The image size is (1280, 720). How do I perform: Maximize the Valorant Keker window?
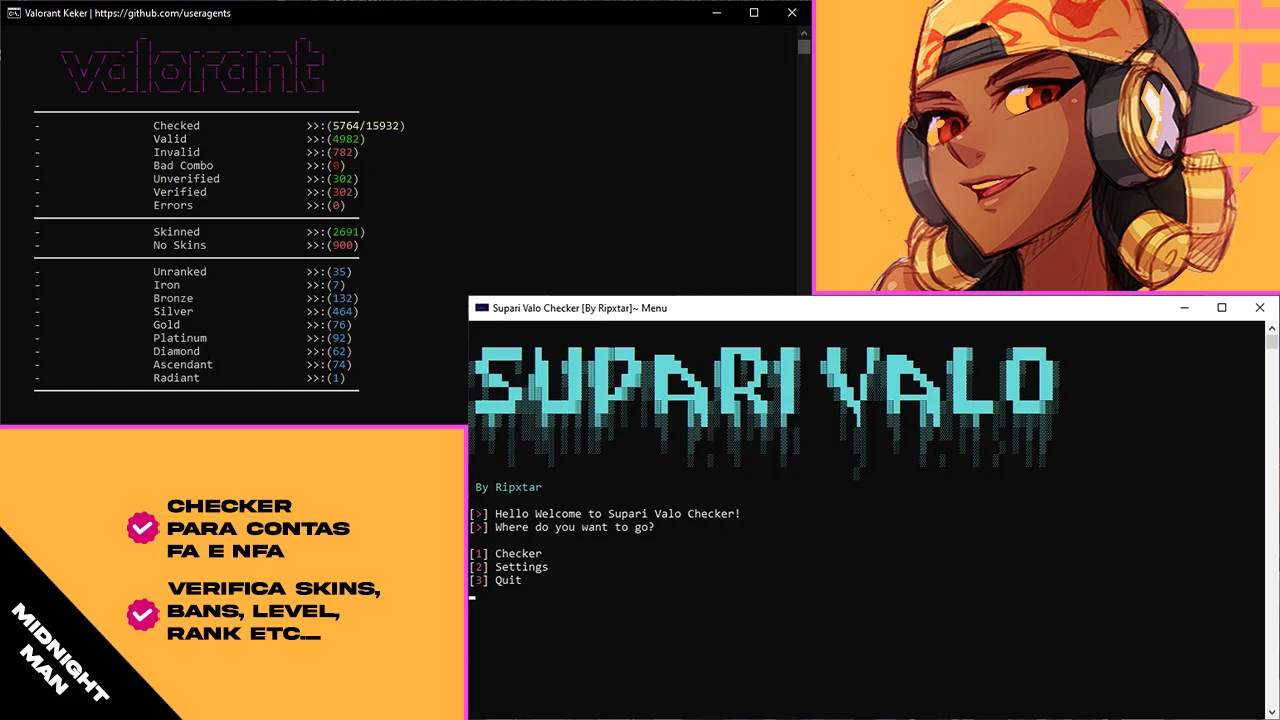point(754,13)
